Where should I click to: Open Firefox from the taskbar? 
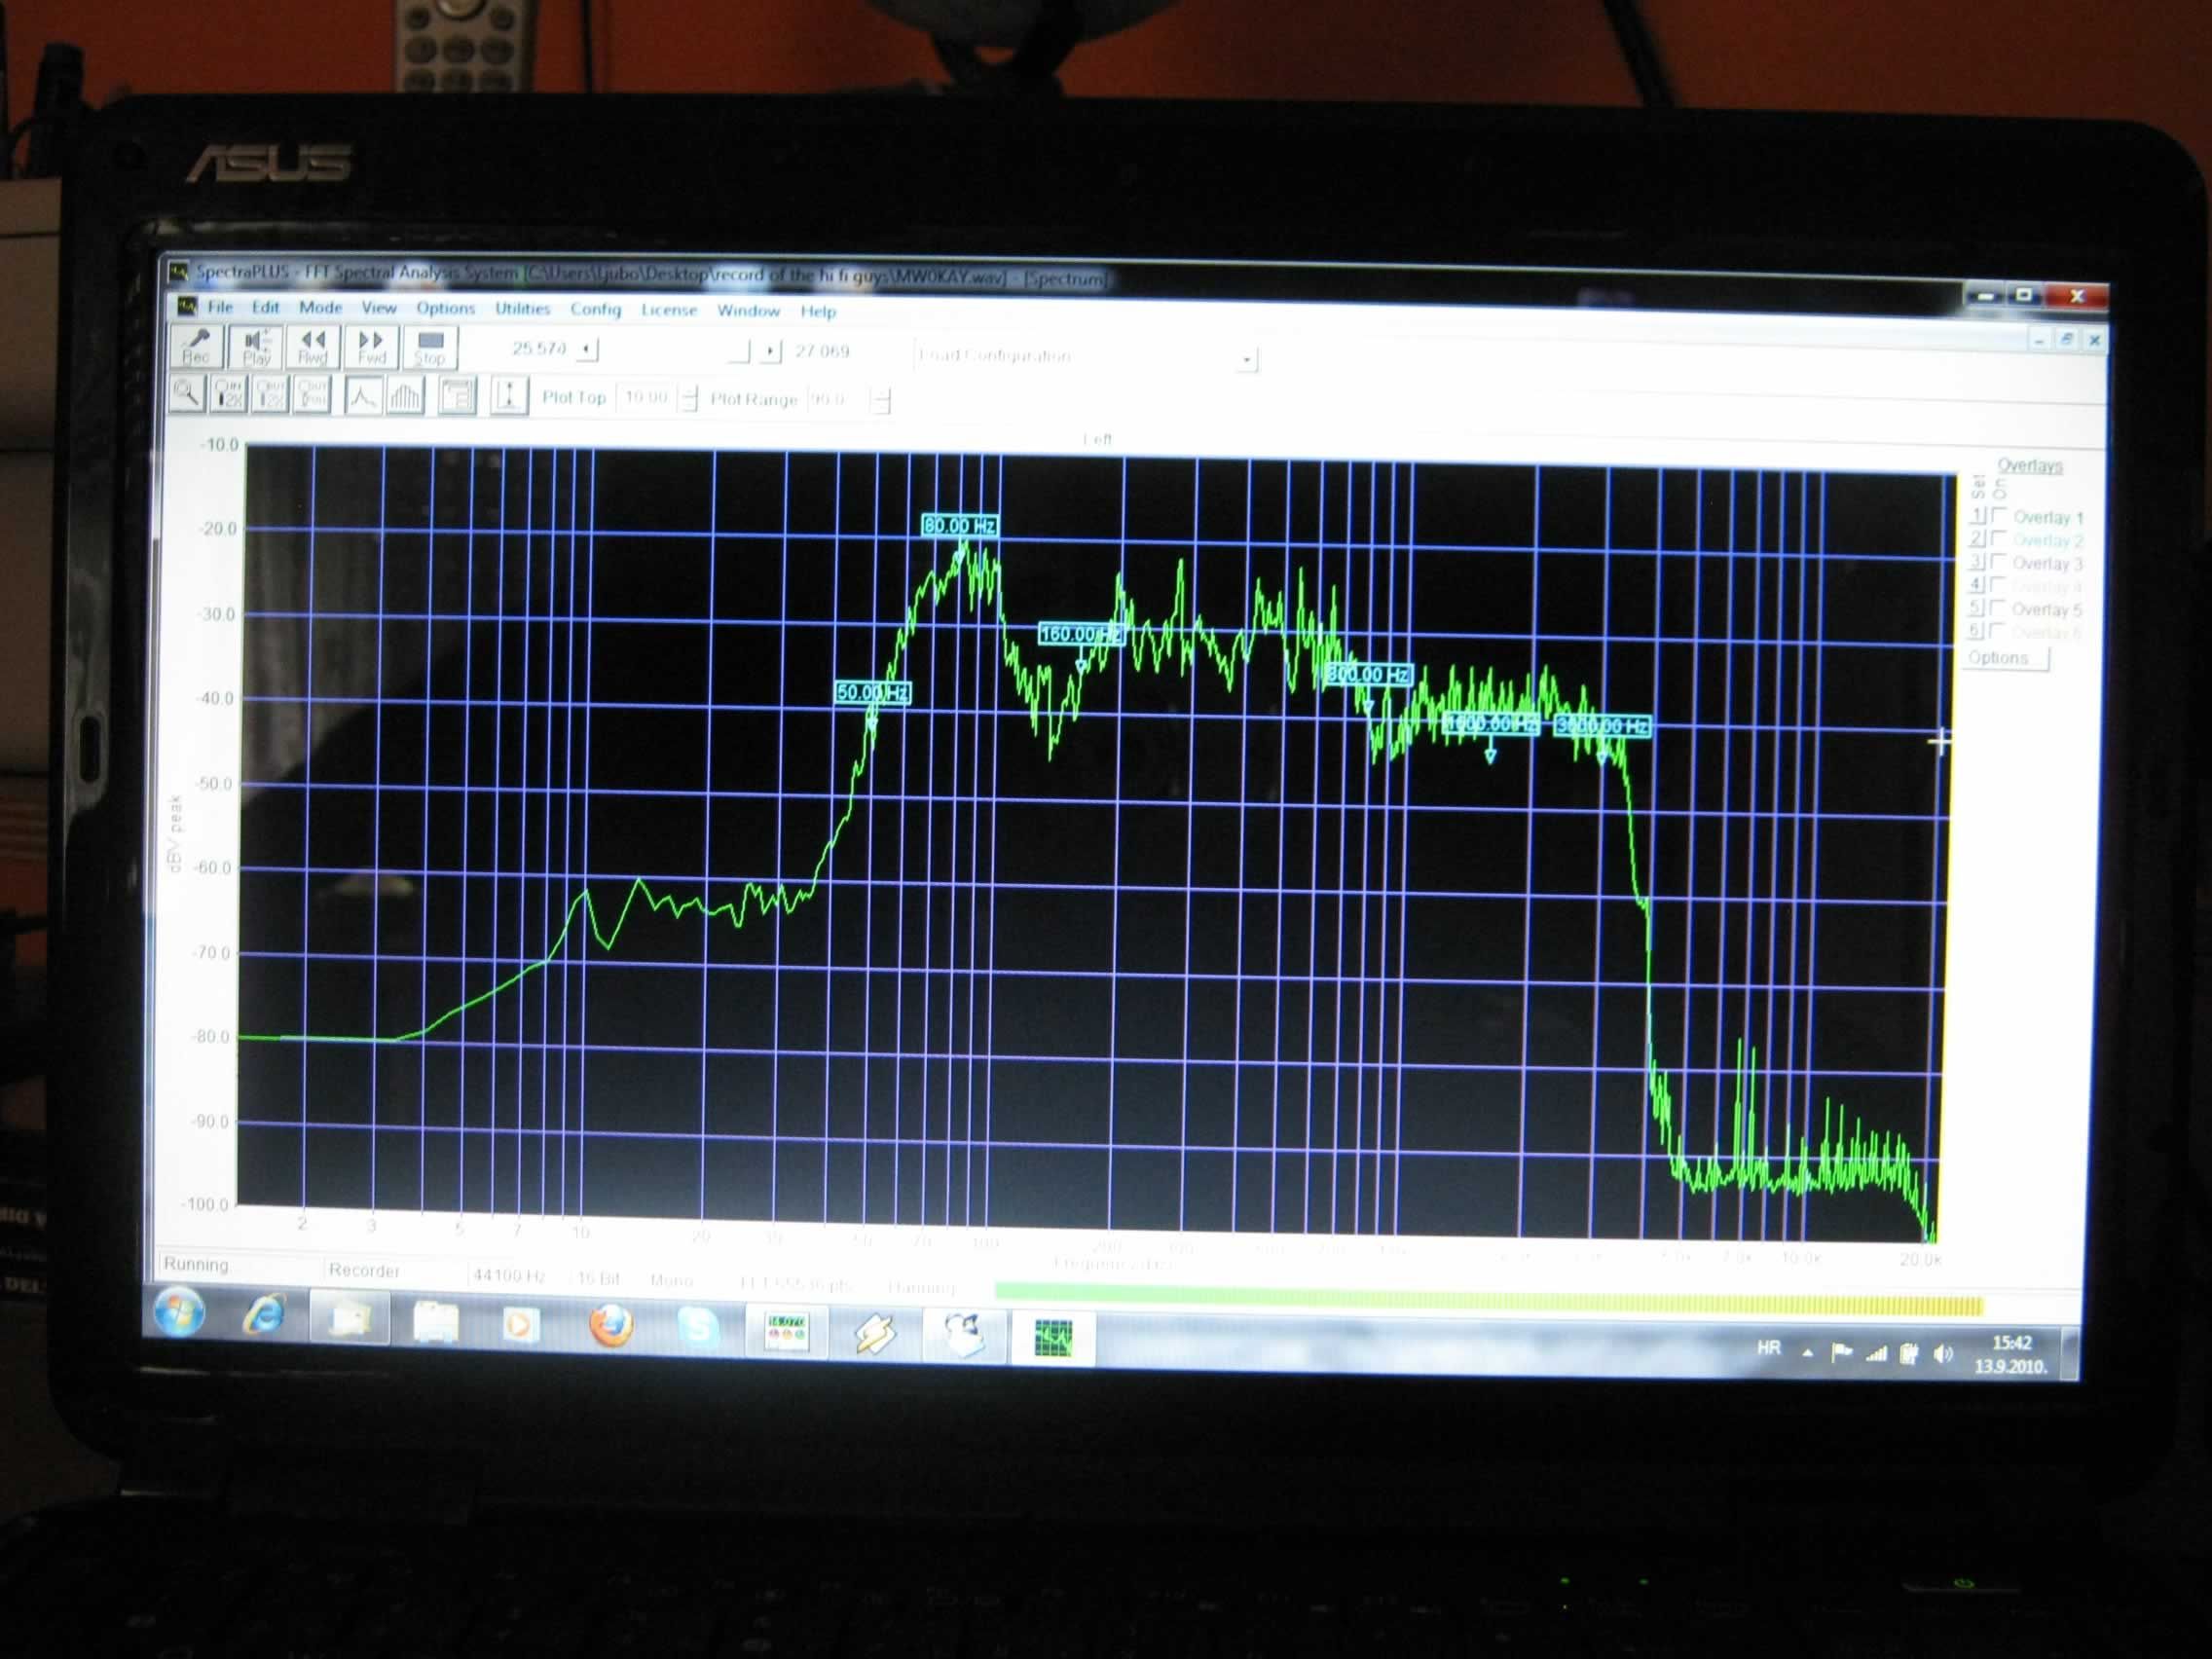pos(610,1327)
